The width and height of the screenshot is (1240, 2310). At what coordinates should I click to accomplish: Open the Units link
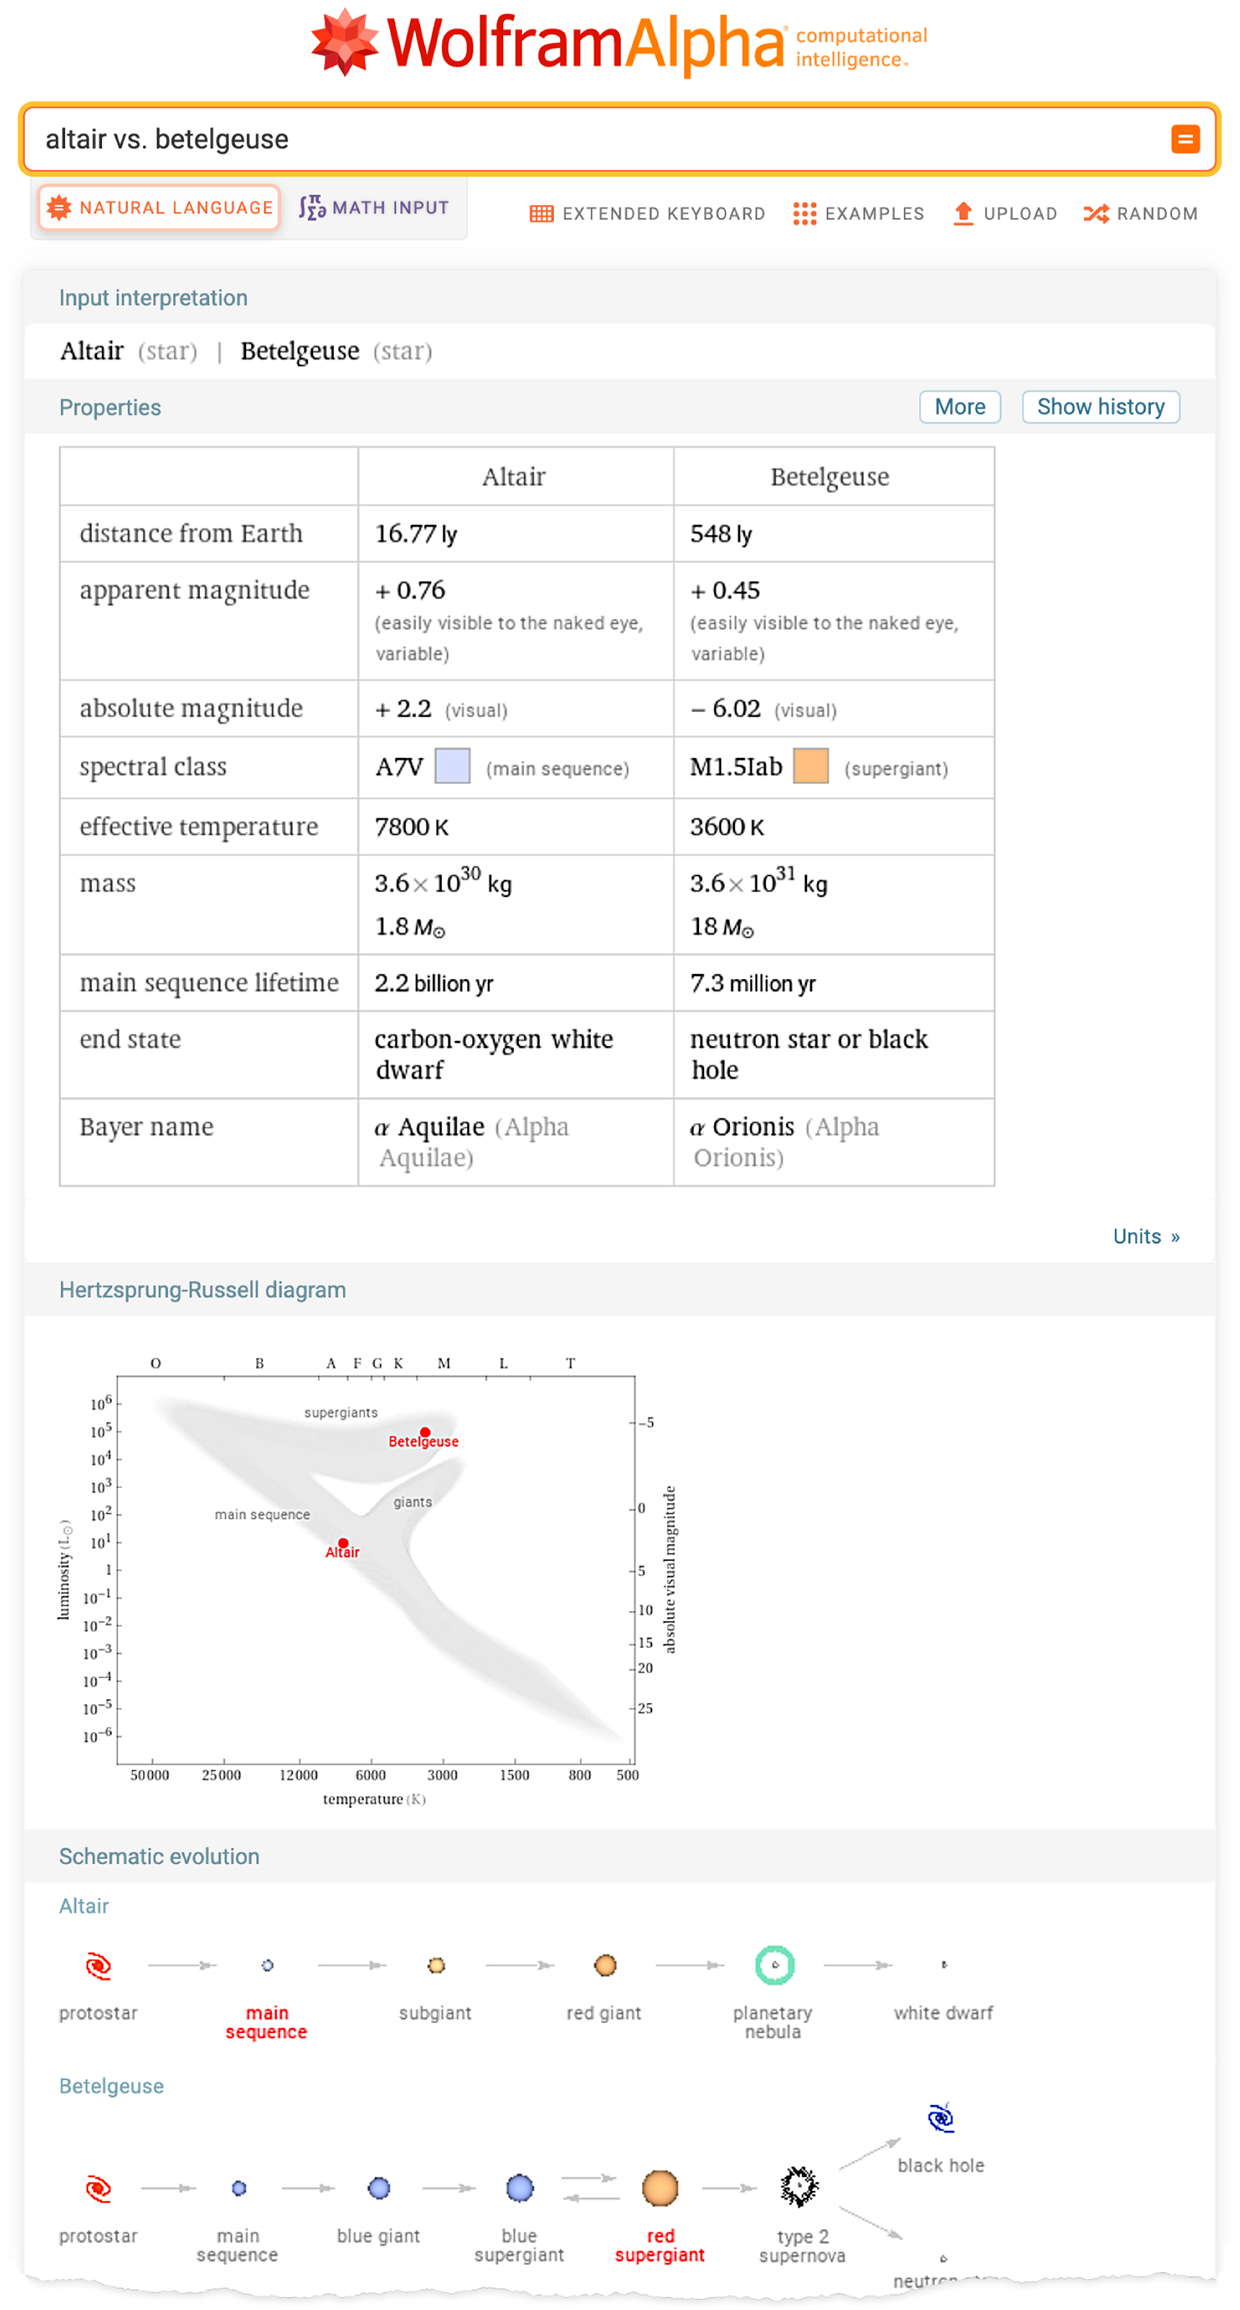point(1145,1236)
